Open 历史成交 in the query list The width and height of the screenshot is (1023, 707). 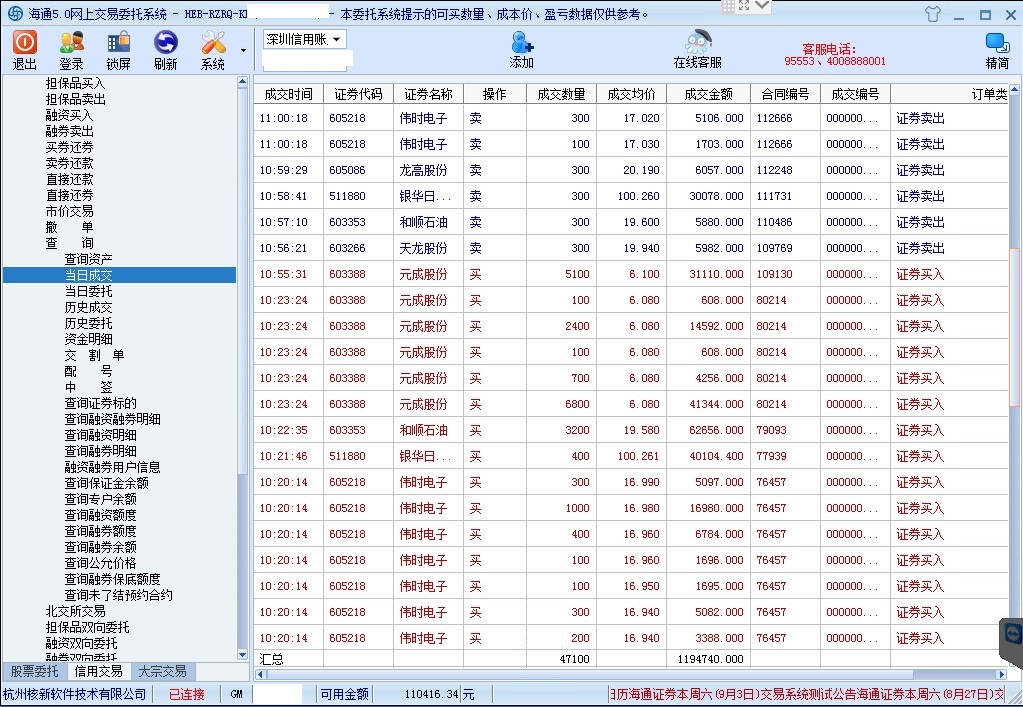coord(89,307)
